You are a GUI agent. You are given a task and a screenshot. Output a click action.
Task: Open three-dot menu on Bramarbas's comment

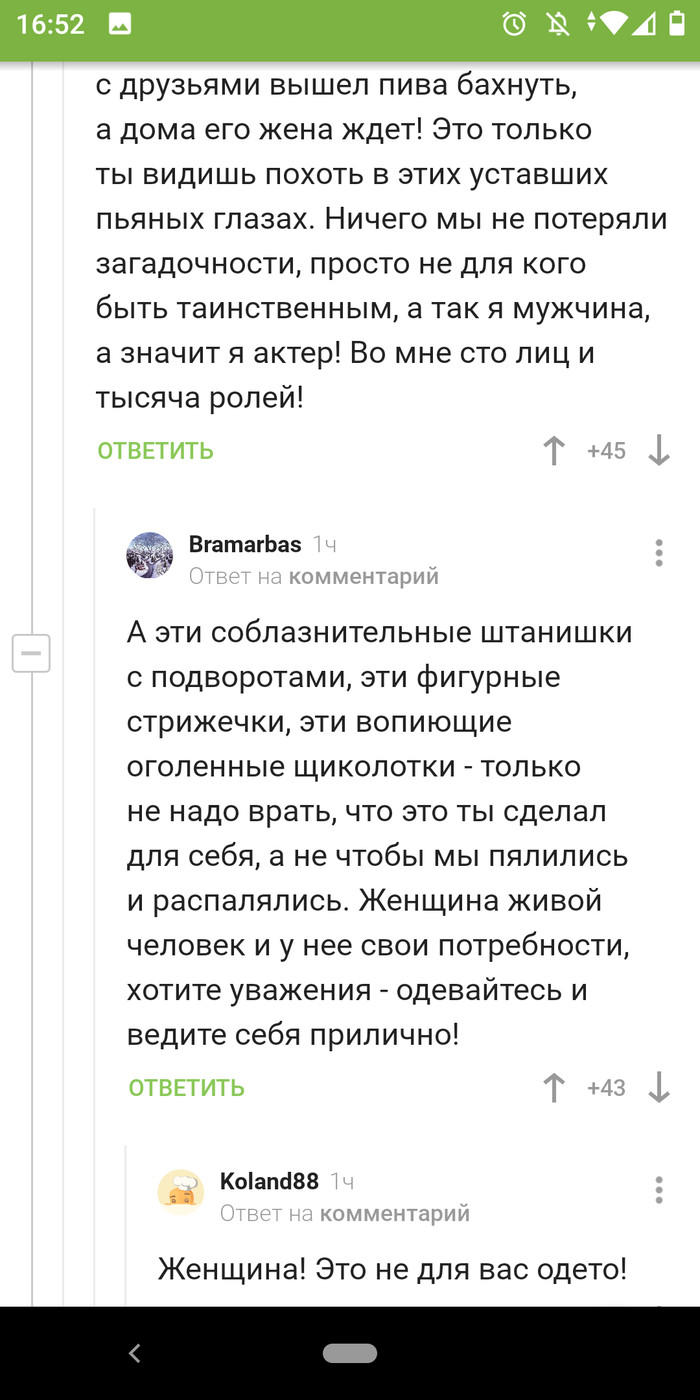(658, 553)
